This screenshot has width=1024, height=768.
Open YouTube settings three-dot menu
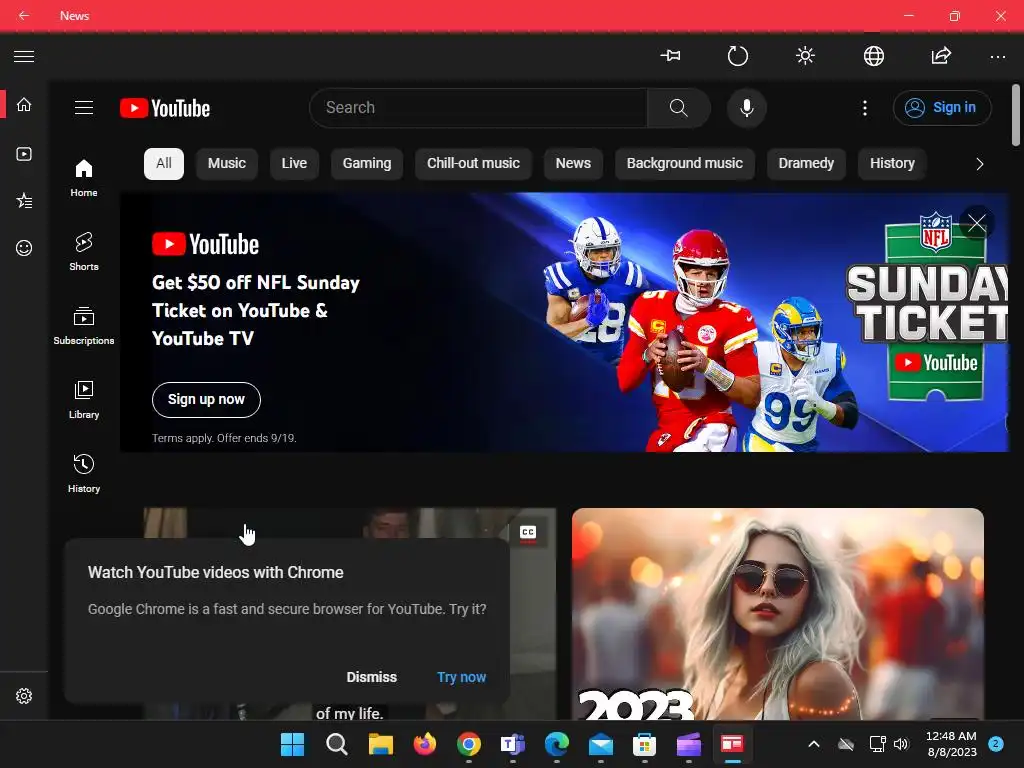pos(865,108)
